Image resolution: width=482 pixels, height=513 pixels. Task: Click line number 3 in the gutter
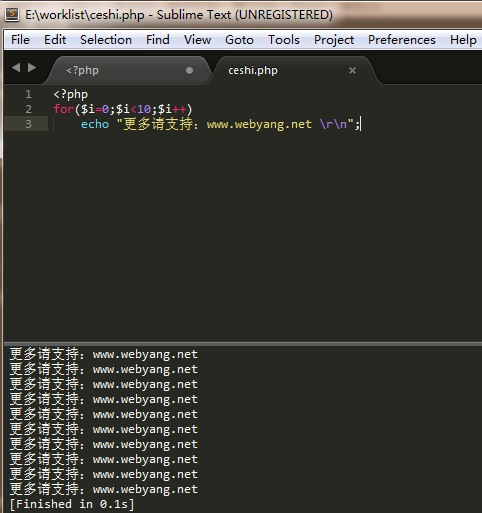(x=28, y=124)
